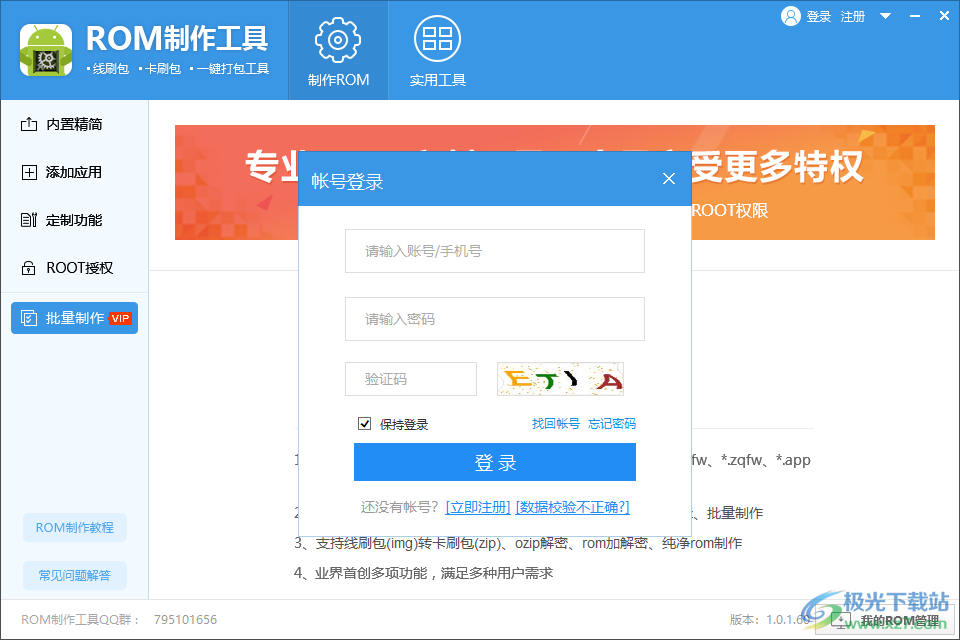Image resolution: width=960 pixels, height=640 pixels.
Task: Focus the 验证码 input field
Action: pos(411,379)
